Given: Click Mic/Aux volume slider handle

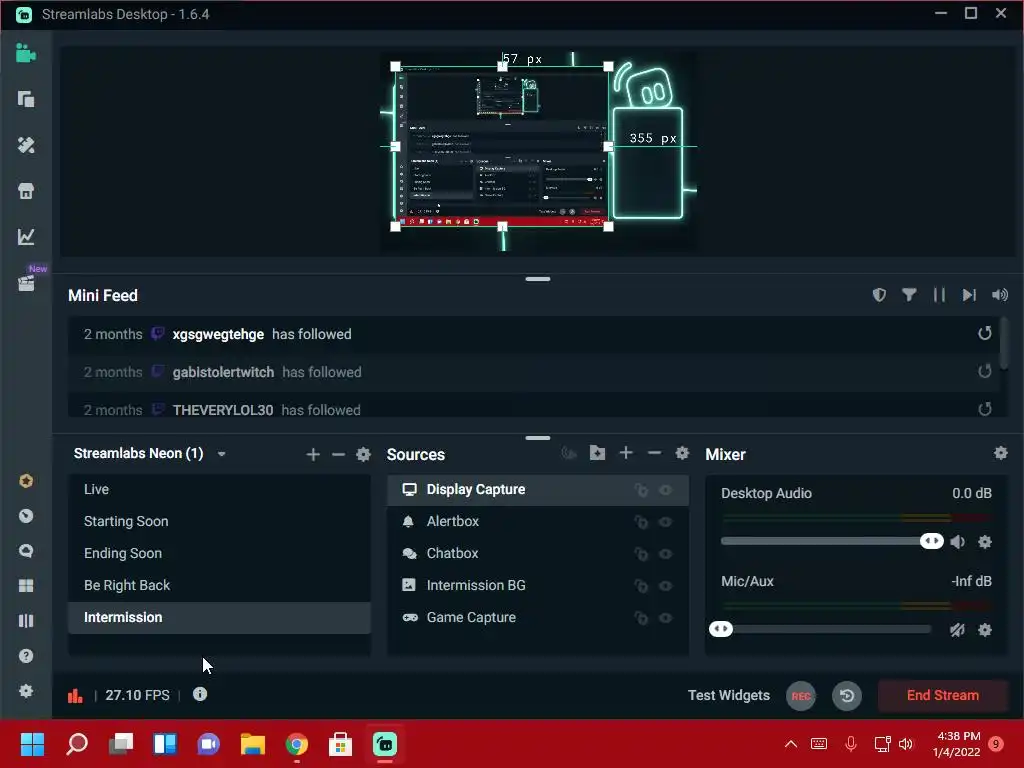Looking at the screenshot, I should pyautogui.click(x=721, y=628).
